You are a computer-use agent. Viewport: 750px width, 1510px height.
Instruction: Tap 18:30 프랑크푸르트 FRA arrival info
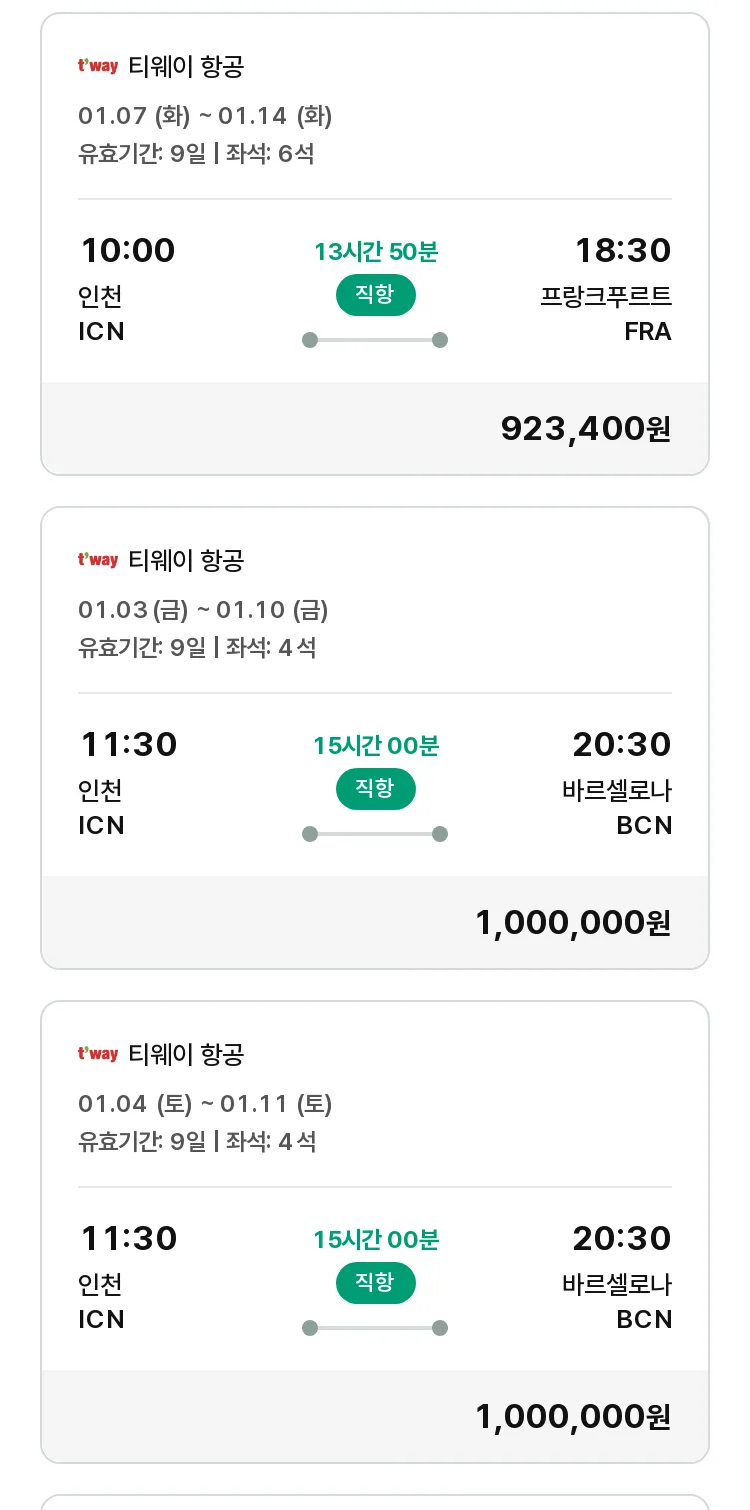point(607,289)
